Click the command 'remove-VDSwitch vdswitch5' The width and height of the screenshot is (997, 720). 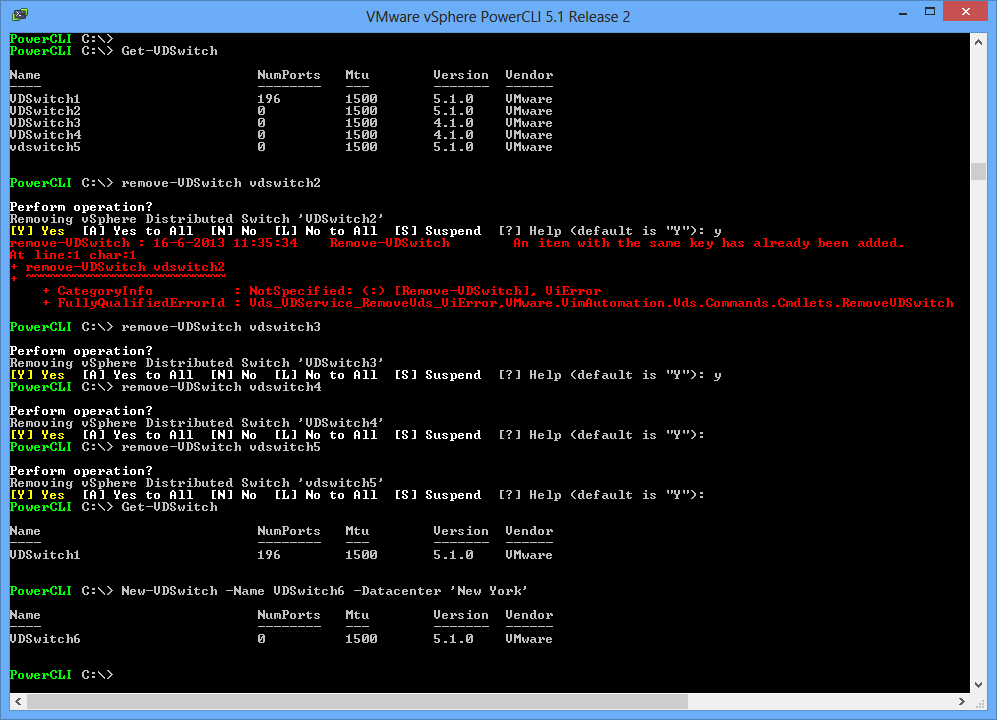tap(221, 447)
